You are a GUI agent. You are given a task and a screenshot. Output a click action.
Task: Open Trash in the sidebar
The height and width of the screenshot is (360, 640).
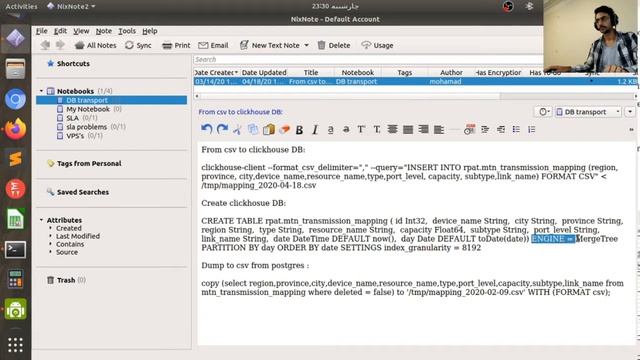[x=66, y=280]
